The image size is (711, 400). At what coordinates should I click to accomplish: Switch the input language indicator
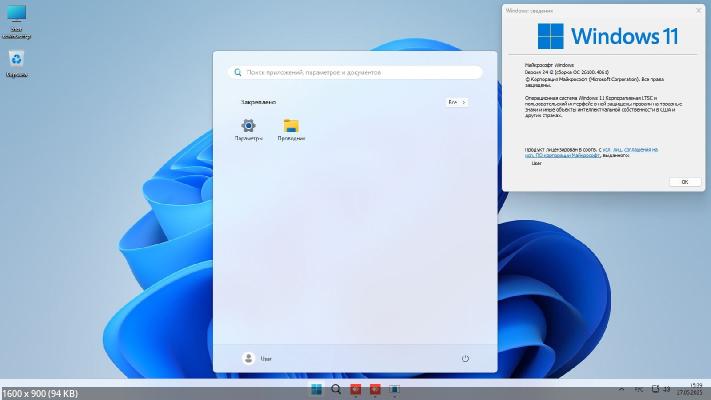tap(640, 389)
